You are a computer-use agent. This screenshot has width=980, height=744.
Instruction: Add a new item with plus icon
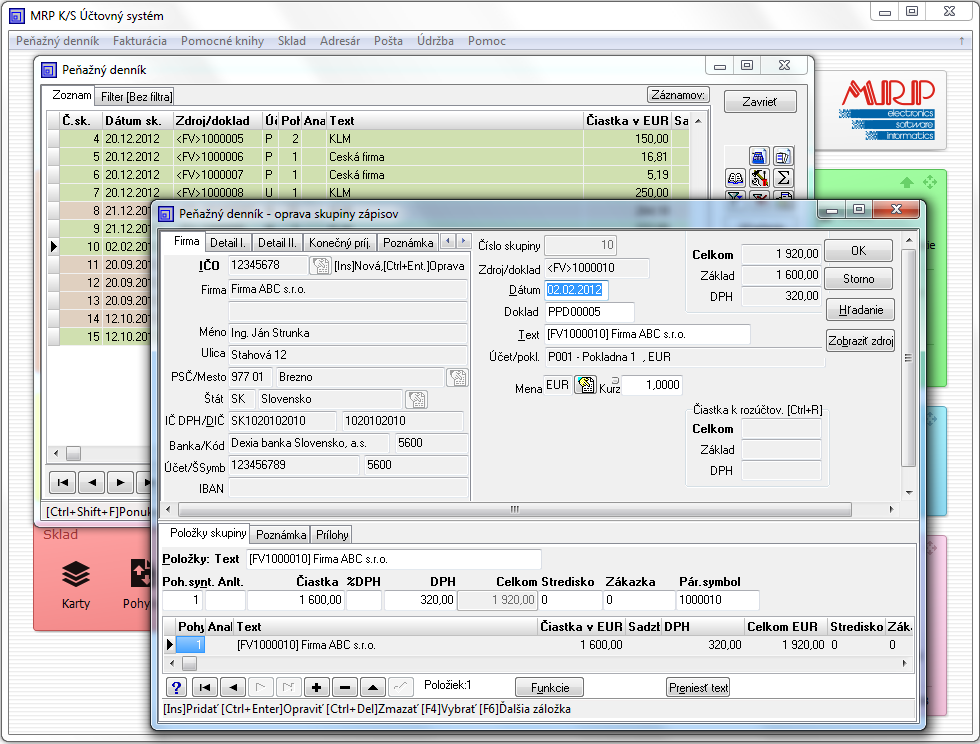coord(317,687)
